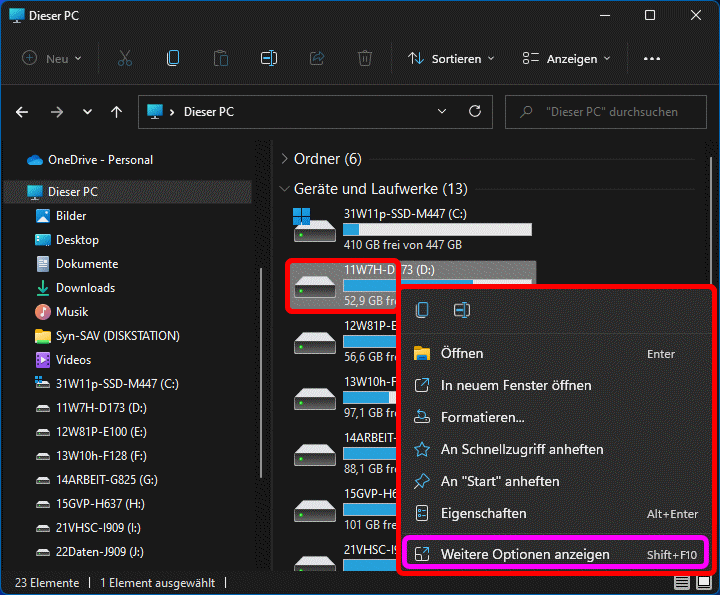
Task: Refresh the Dieser PC view
Action: pyautogui.click(x=476, y=112)
